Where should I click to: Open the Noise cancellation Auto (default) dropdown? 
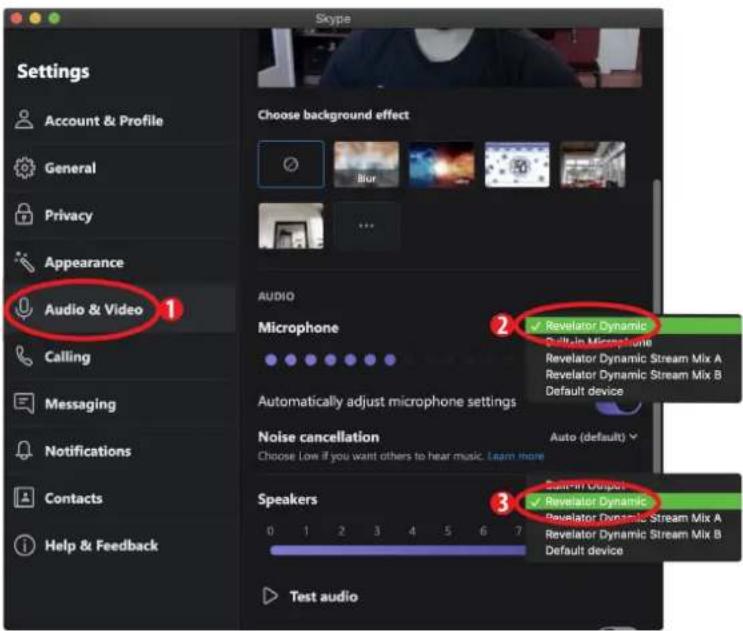(593, 437)
